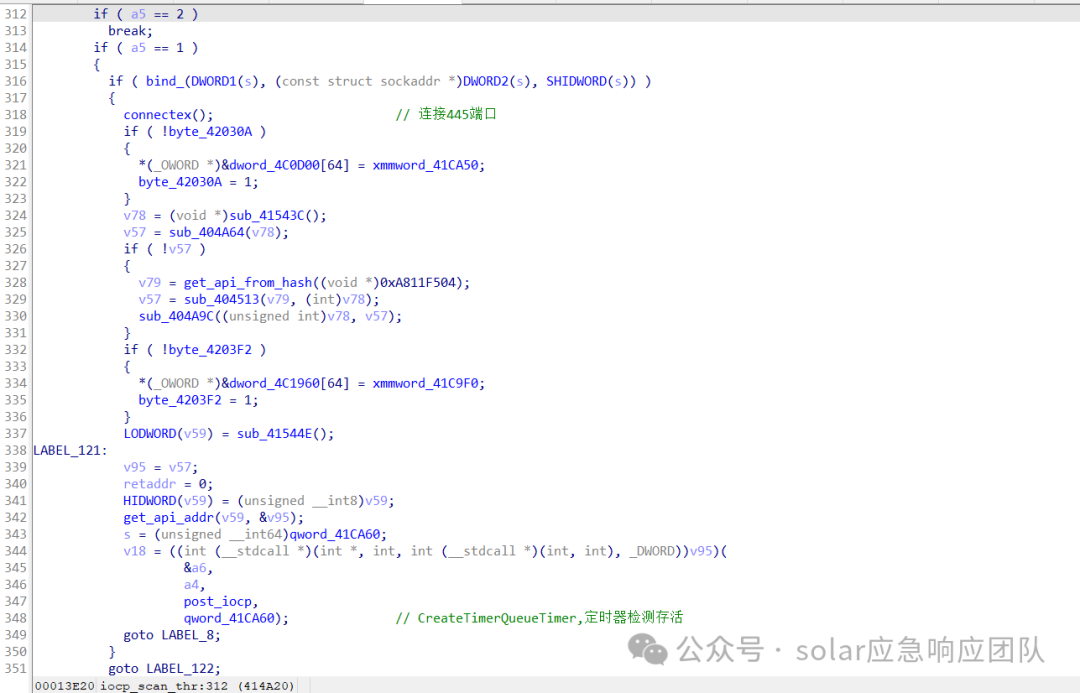Viewport: 1080px width, 693px height.
Task: Click the a5 == 2 condition
Action: (157, 14)
